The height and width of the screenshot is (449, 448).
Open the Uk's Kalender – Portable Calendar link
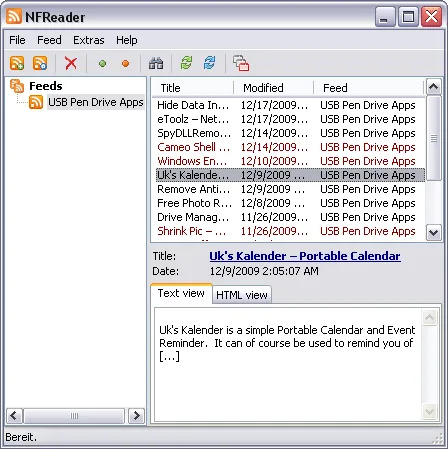[x=305, y=256]
